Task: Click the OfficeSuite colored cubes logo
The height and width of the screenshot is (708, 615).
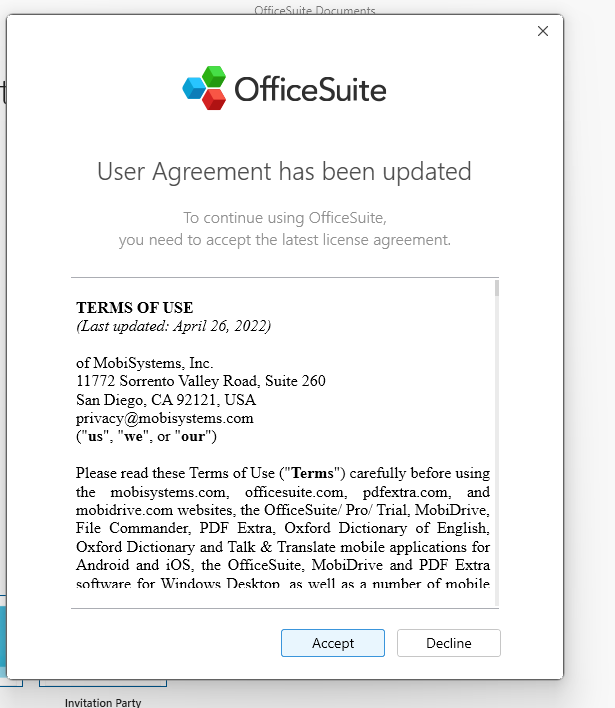Action: [x=205, y=88]
